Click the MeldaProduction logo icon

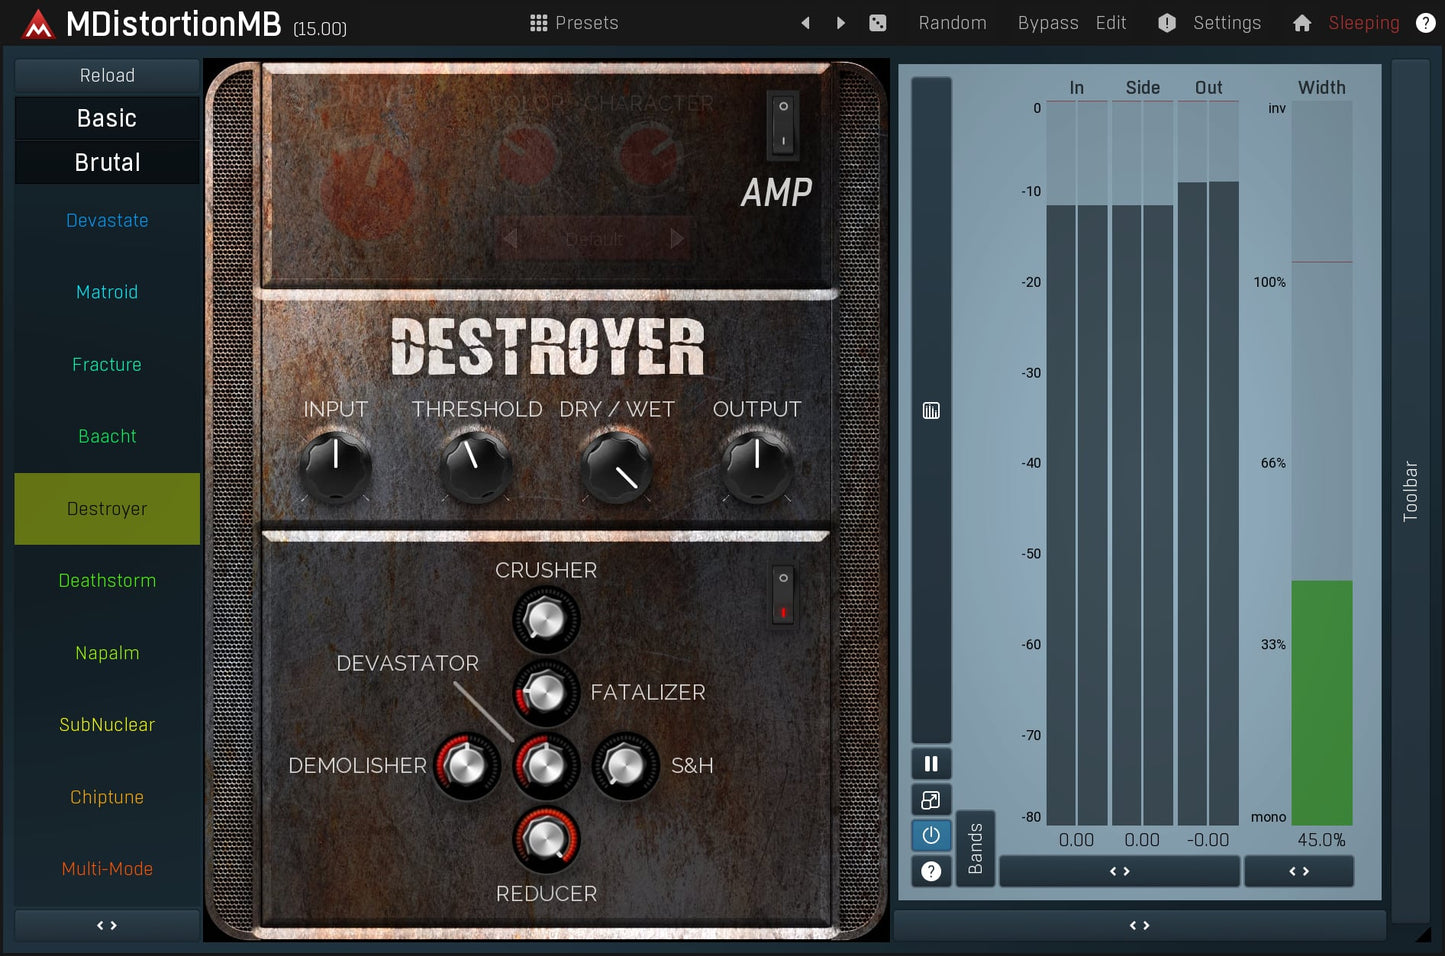38,24
